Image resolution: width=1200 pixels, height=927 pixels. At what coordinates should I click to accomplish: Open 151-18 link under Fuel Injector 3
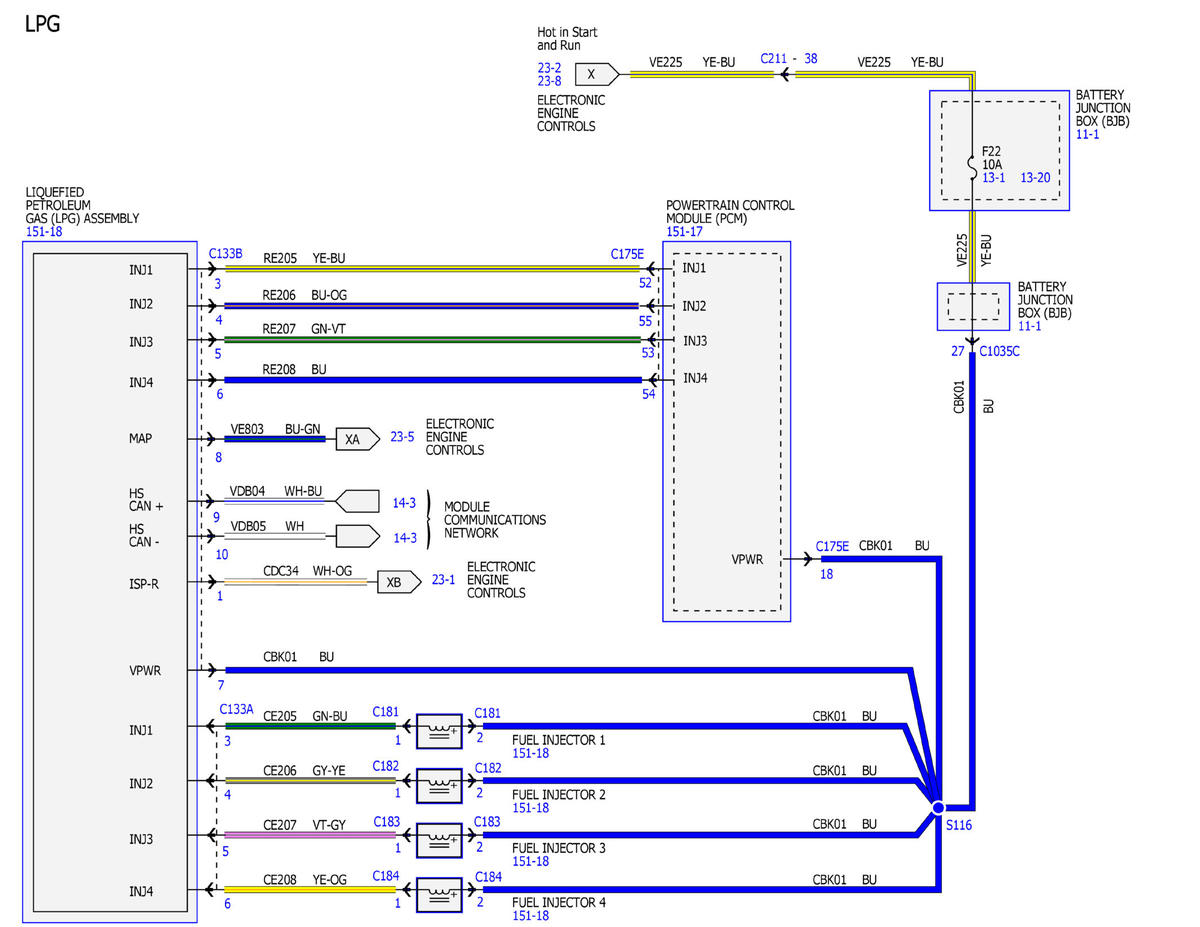click(530, 862)
